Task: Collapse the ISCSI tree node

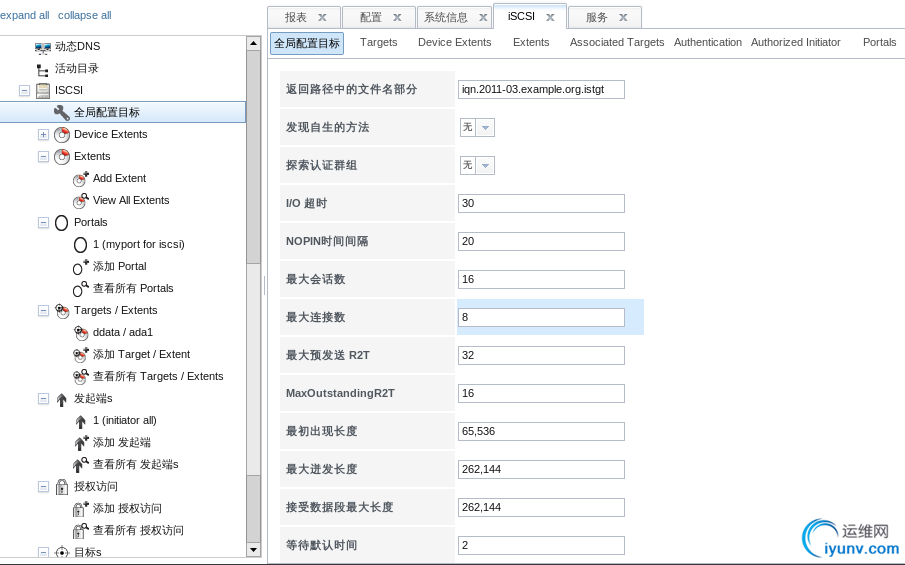Action: coord(24,90)
